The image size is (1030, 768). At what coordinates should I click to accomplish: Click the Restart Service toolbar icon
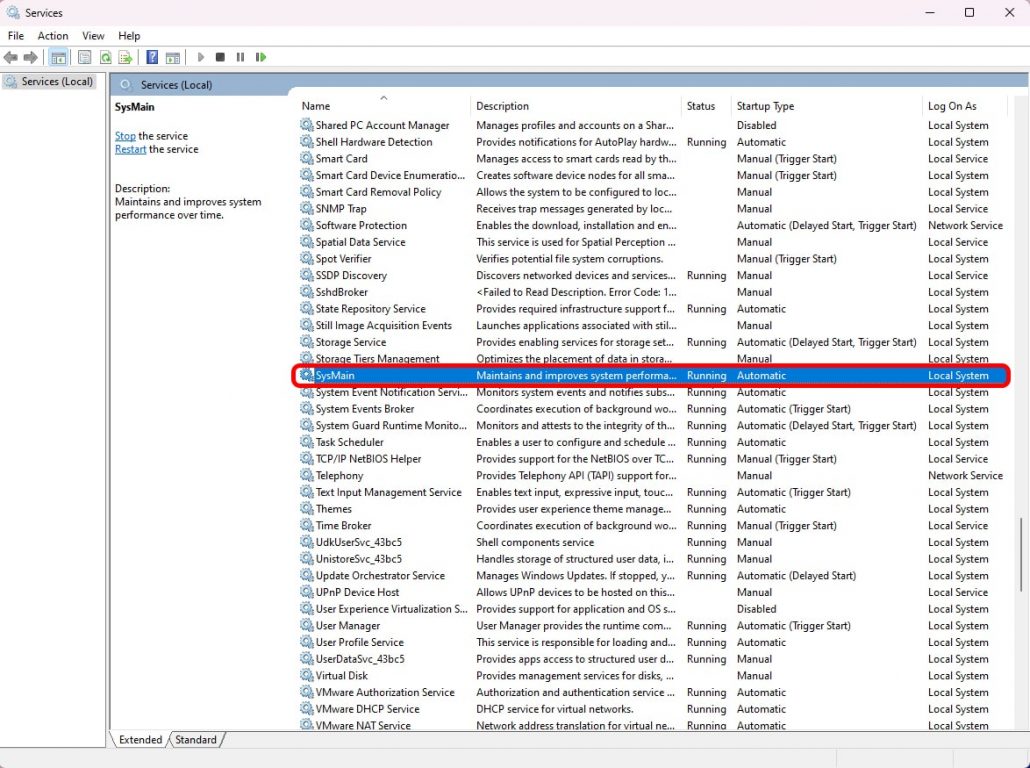[x=261, y=58]
